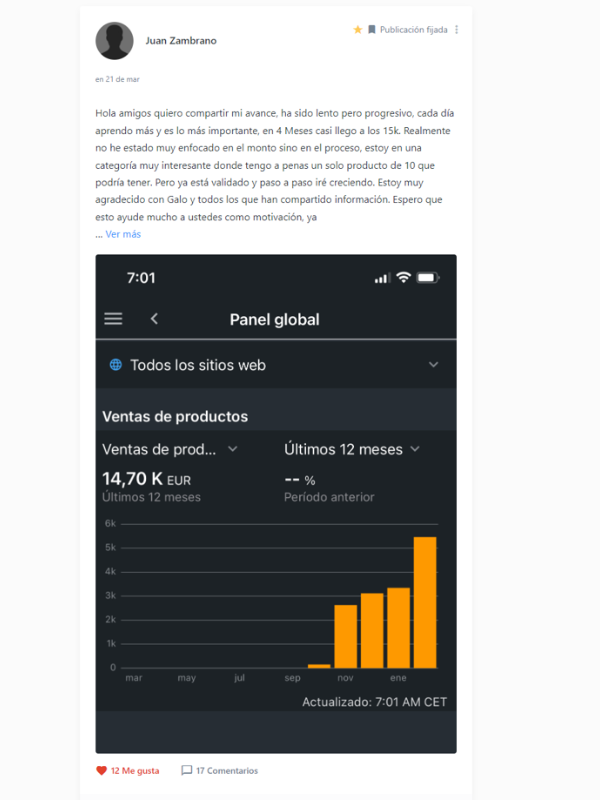Viewport: 600px width, 800px height.
Task: Click the nov bar in the sales chart
Action: pos(345,636)
